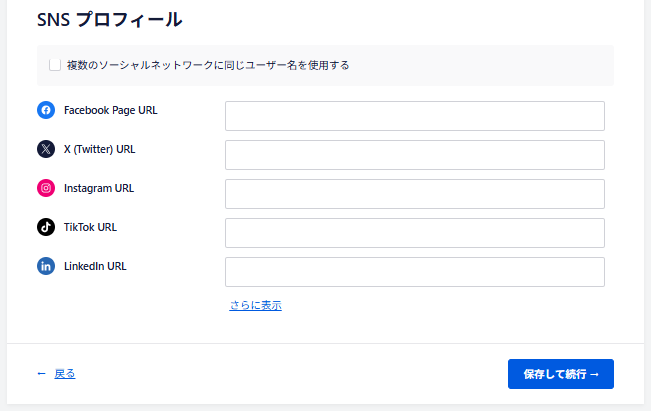Click the Facebook logo icon
The image size is (651, 411).
coord(46,111)
